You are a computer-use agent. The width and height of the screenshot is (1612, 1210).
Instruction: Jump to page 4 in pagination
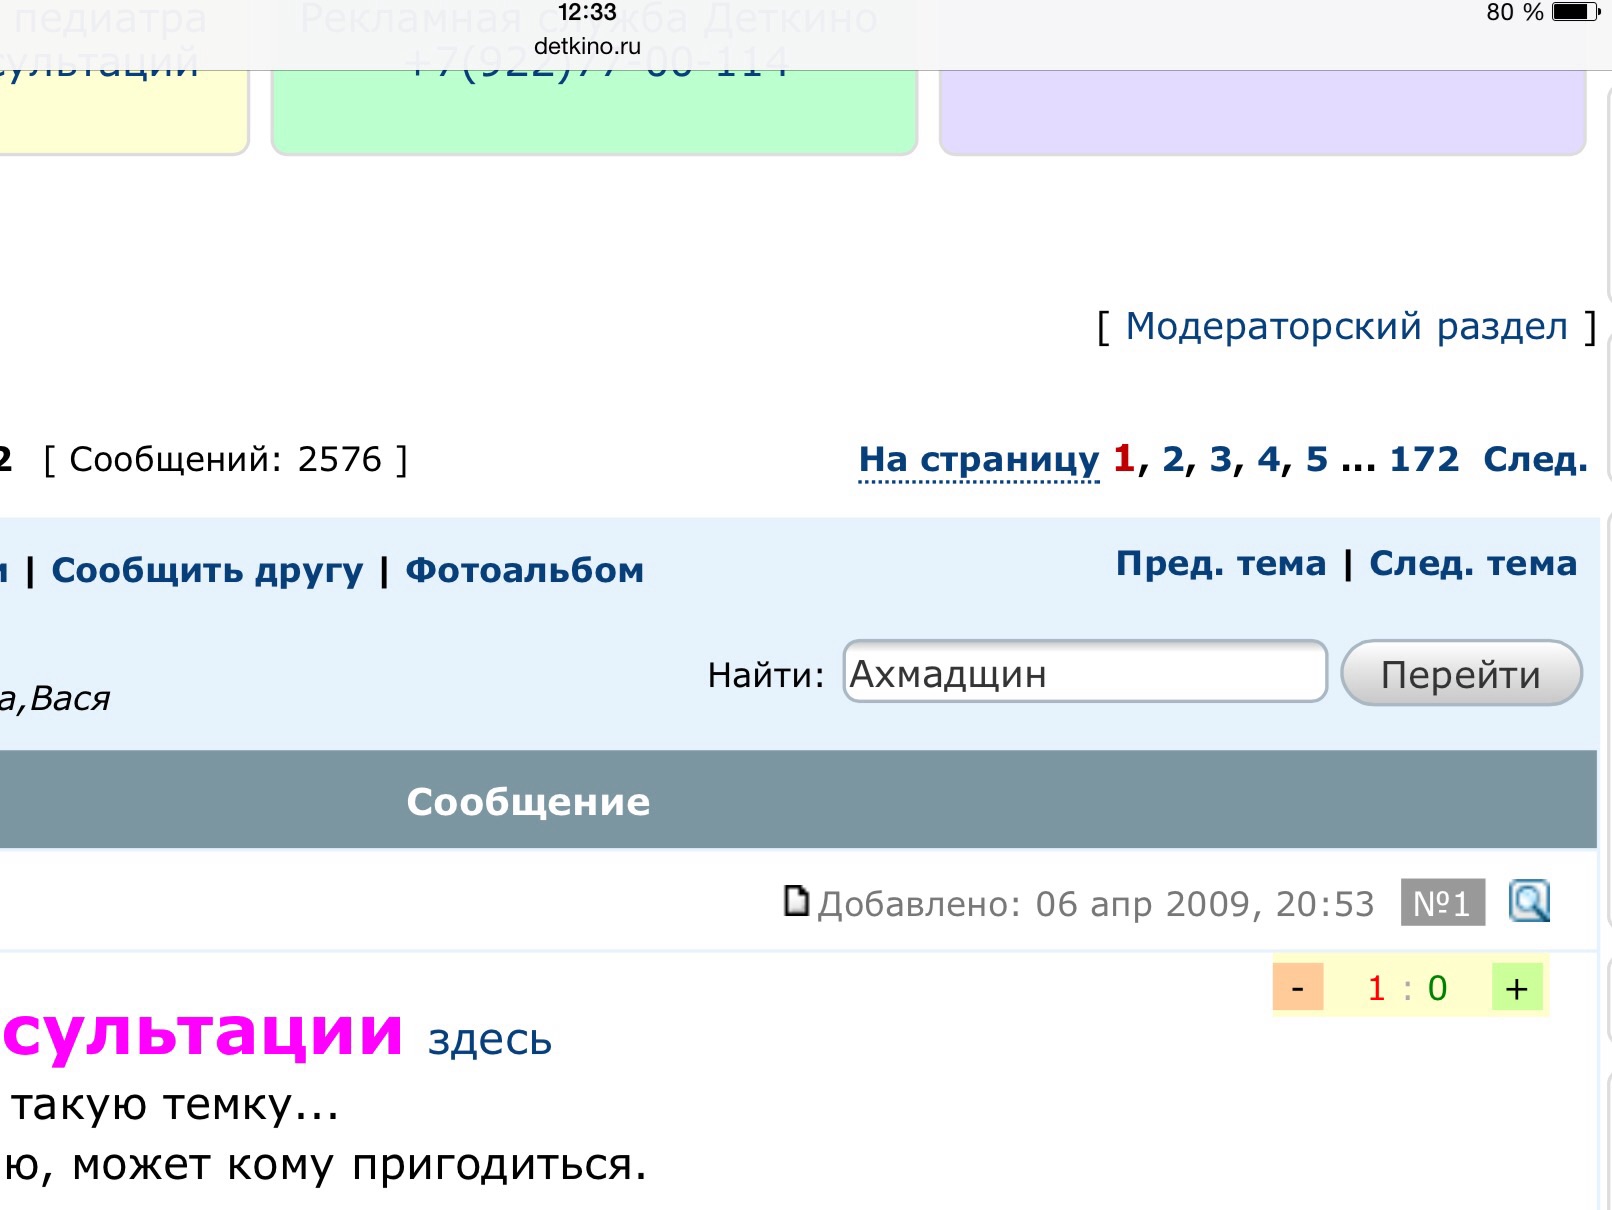tap(1268, 459)
